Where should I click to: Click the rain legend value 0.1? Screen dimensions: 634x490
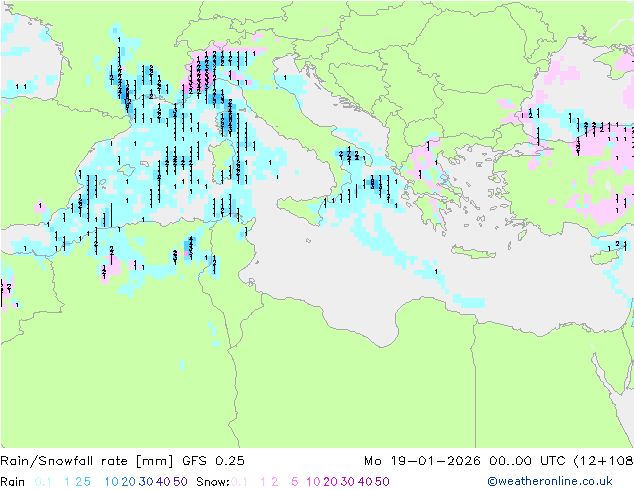coord(43,482)
